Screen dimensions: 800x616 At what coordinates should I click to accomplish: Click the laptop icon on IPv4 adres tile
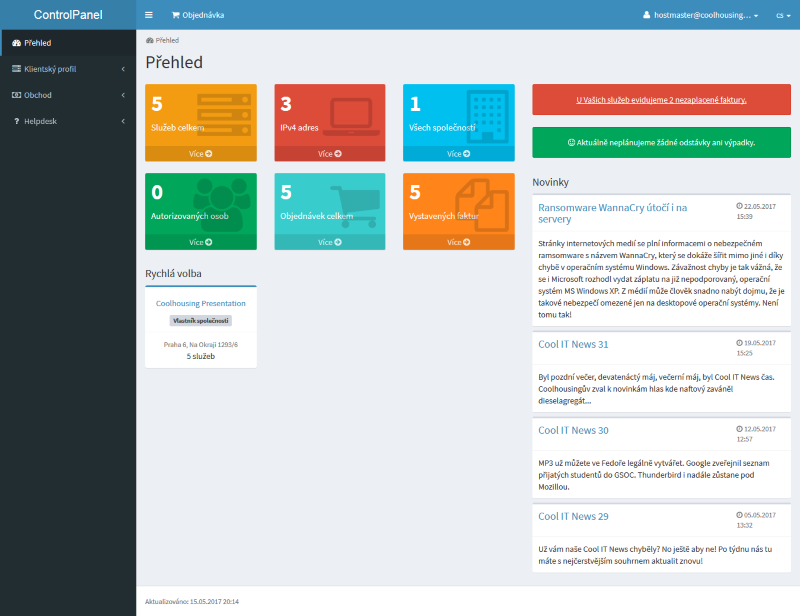tap(352, 116)
